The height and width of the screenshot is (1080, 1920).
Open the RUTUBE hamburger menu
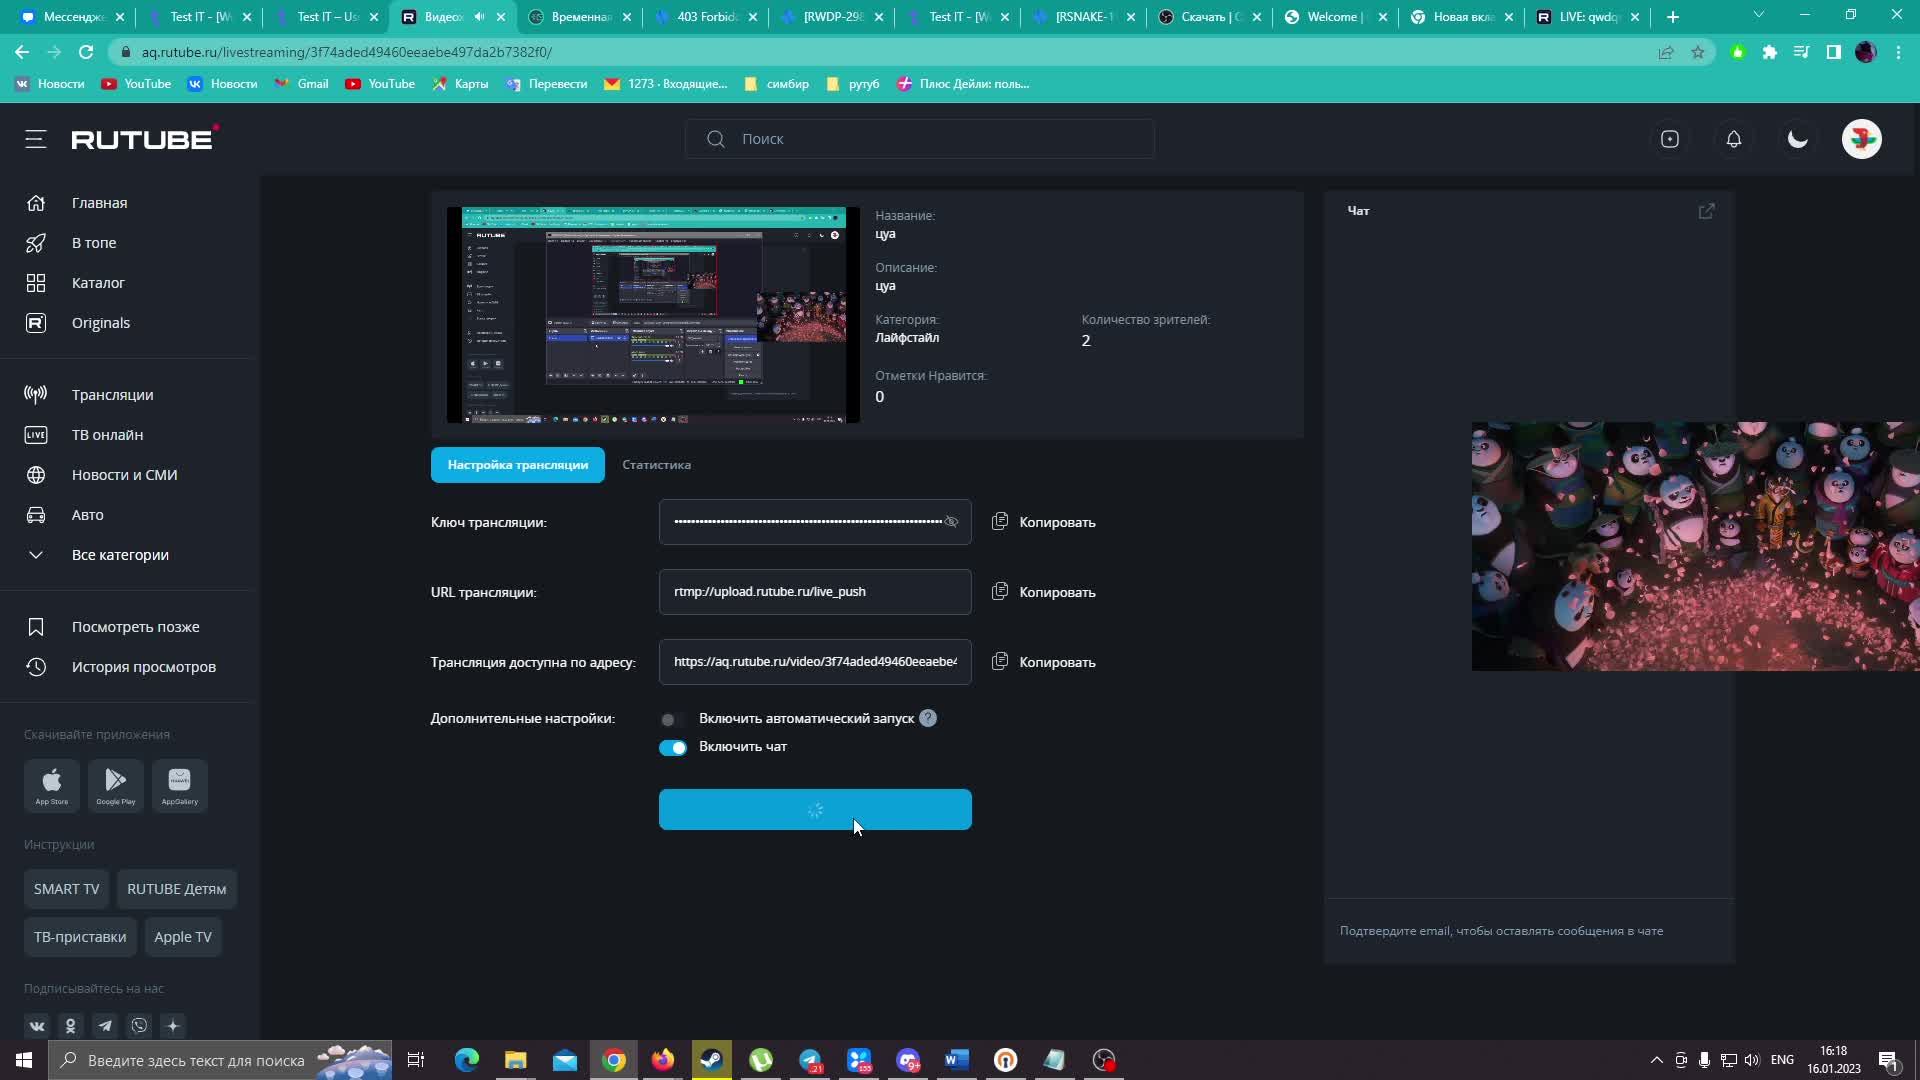(36, 139)
